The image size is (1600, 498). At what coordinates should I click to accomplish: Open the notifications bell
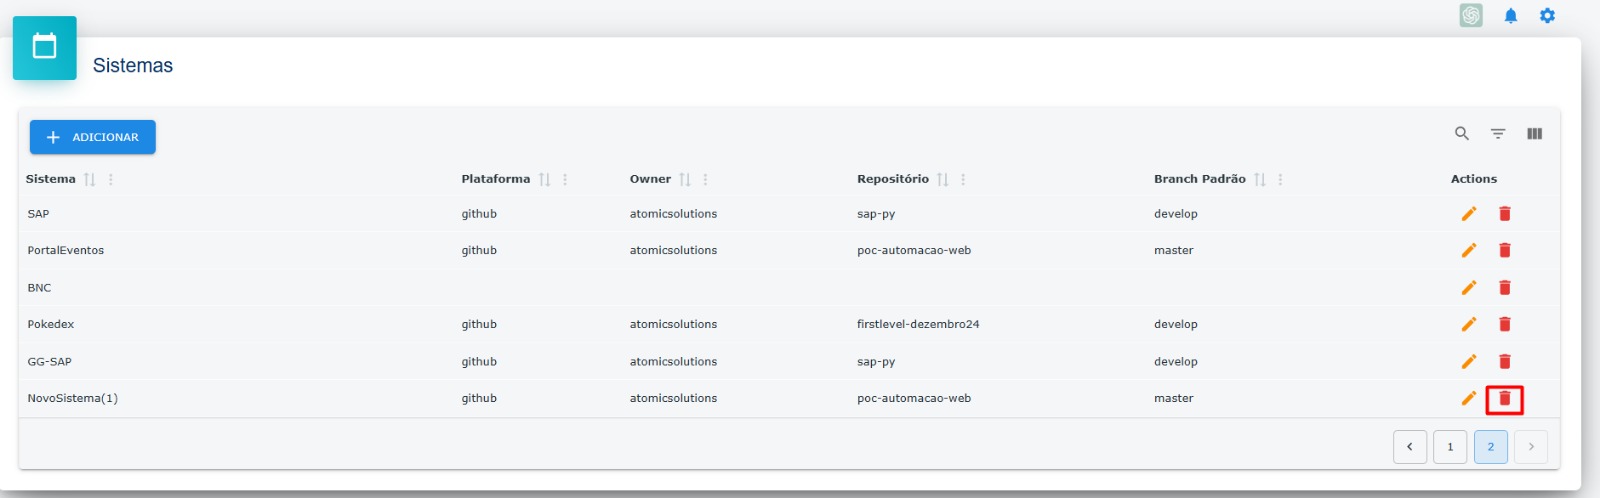[x=1511, y=15]
